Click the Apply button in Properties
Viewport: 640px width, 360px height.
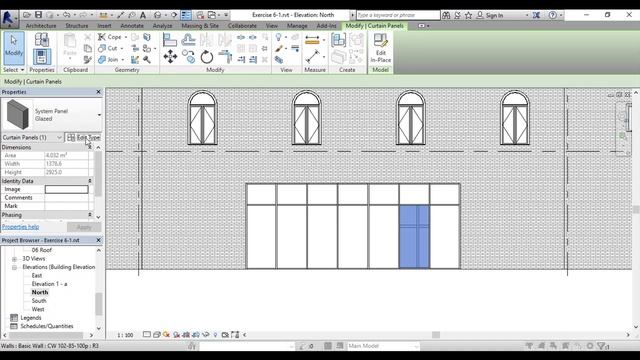point(84,227)
